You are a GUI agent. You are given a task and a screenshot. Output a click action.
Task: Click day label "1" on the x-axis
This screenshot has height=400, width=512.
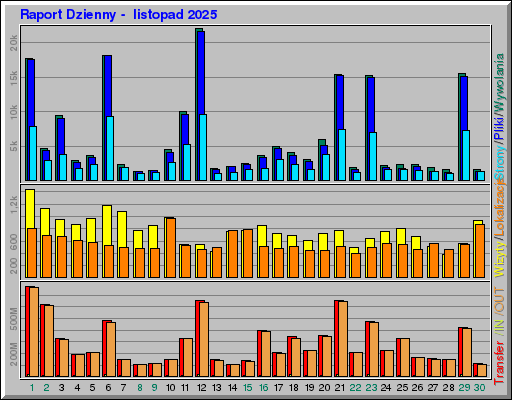coord(32,388)
